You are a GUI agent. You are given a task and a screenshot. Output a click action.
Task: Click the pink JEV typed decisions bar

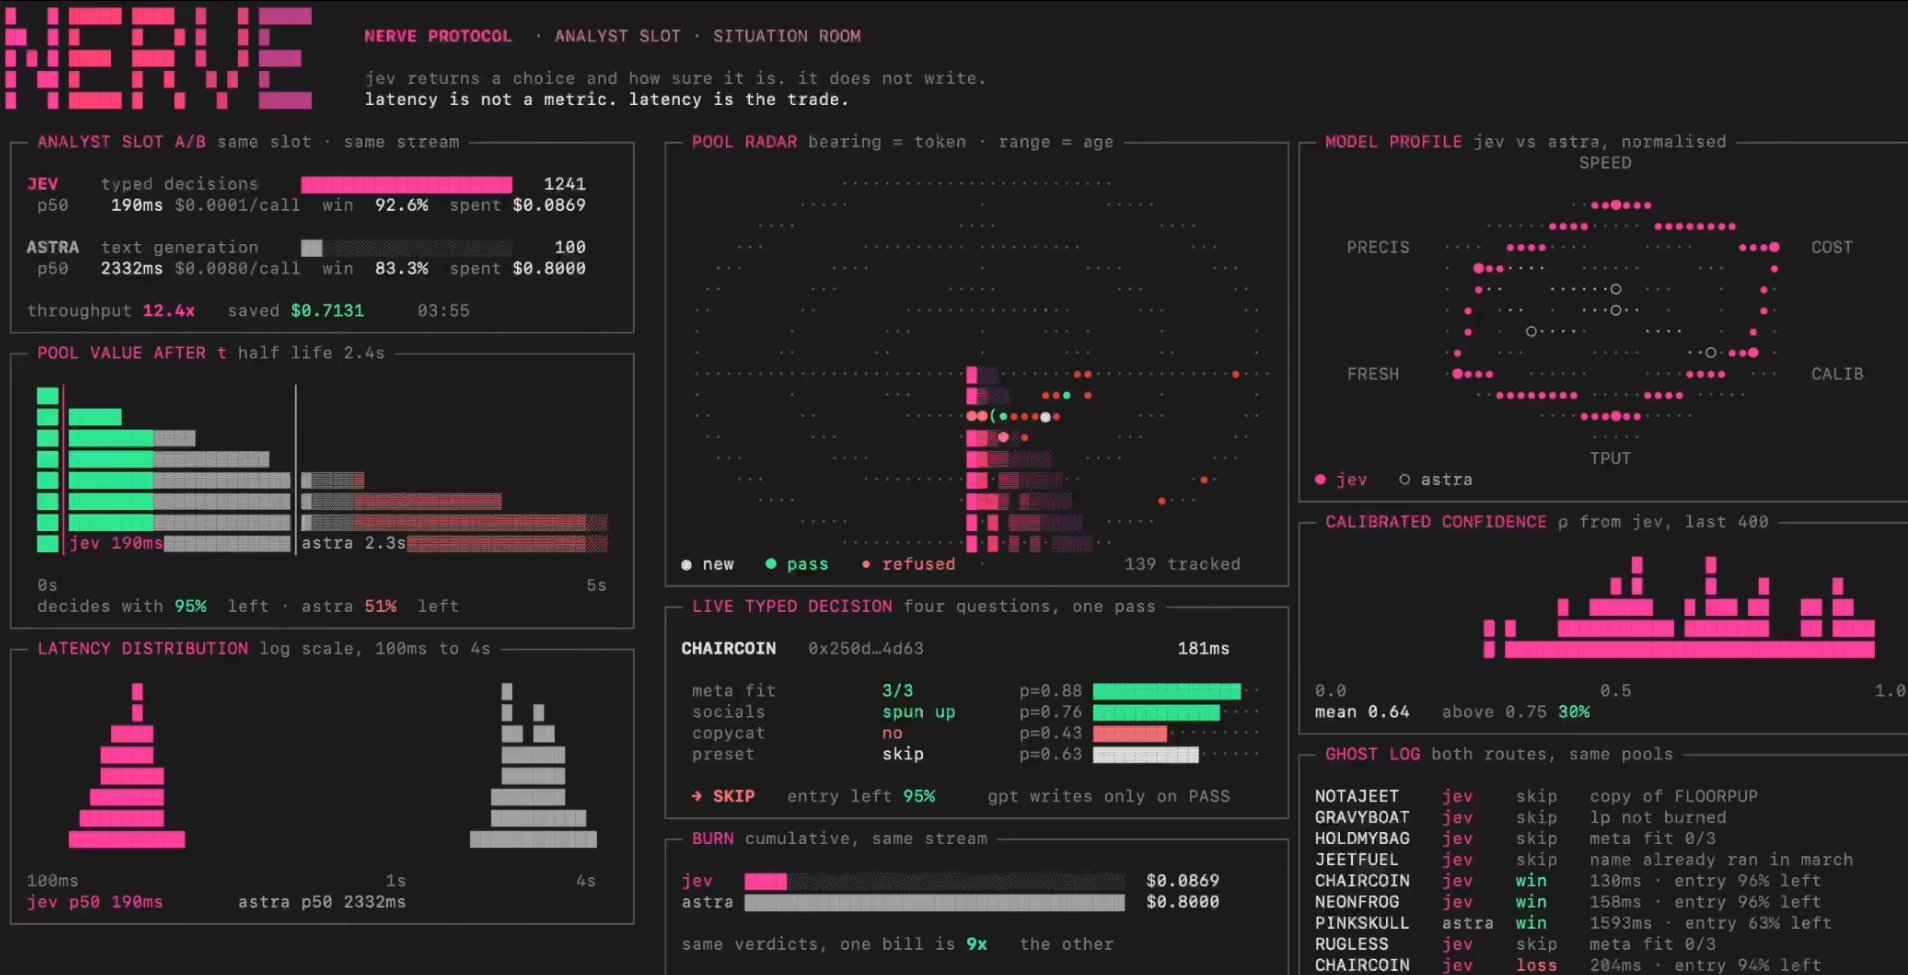(407, 185)
